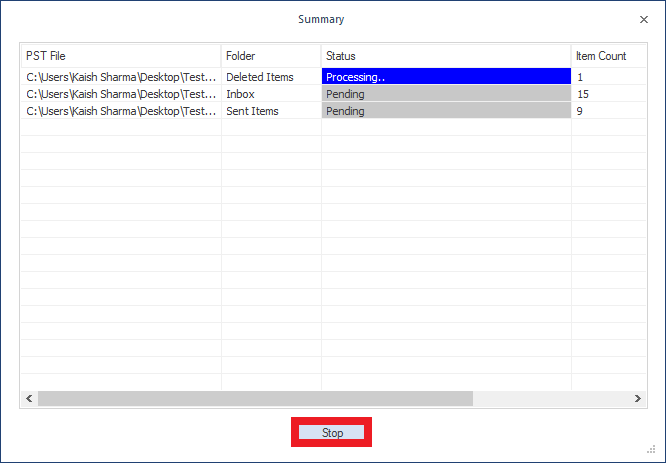667x466 pixels.
Task: Click the PST File column header
Action: point(121,56)
